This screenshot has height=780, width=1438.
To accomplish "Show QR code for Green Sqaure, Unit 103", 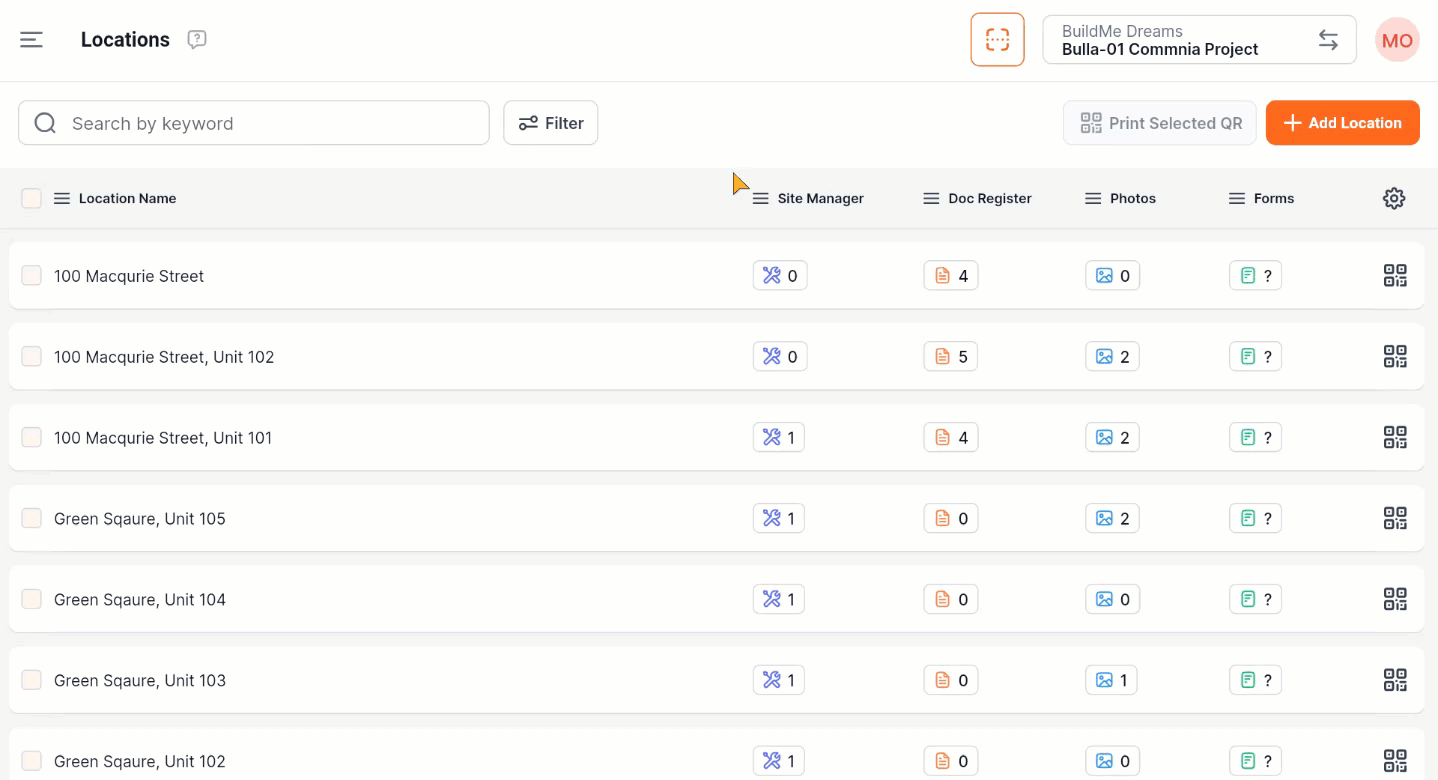I will (1395, 680).
